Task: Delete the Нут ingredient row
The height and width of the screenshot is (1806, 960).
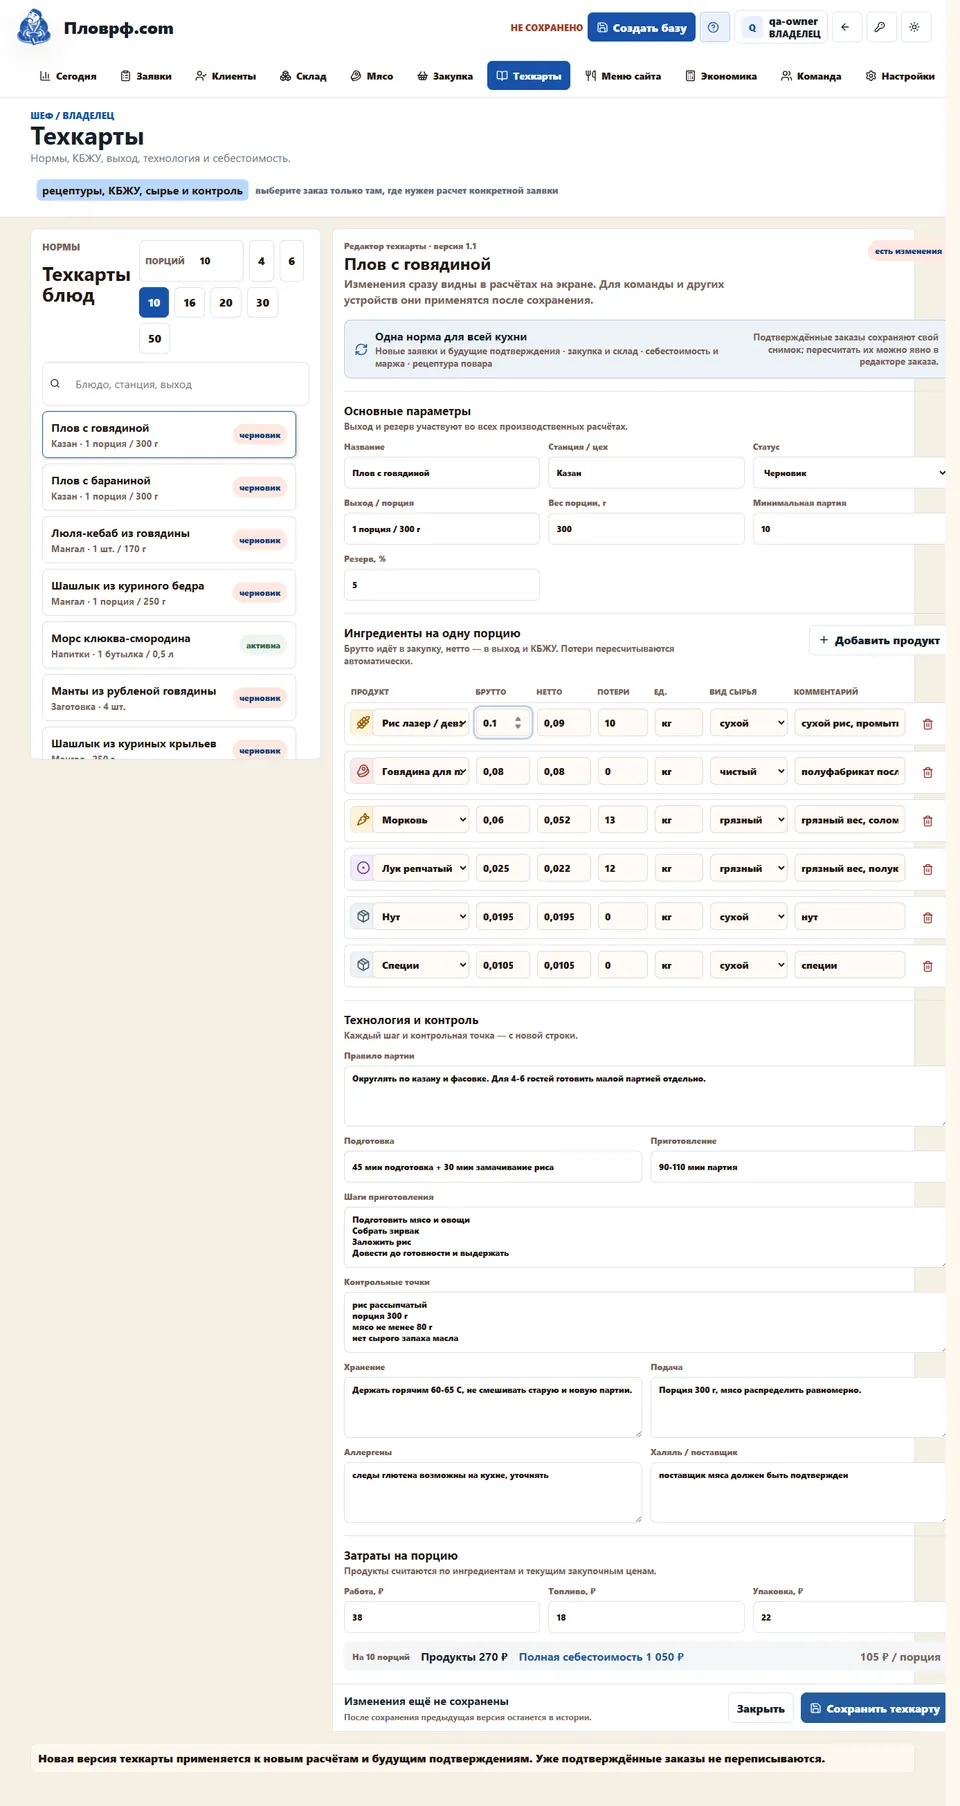Action: point(927,918)
